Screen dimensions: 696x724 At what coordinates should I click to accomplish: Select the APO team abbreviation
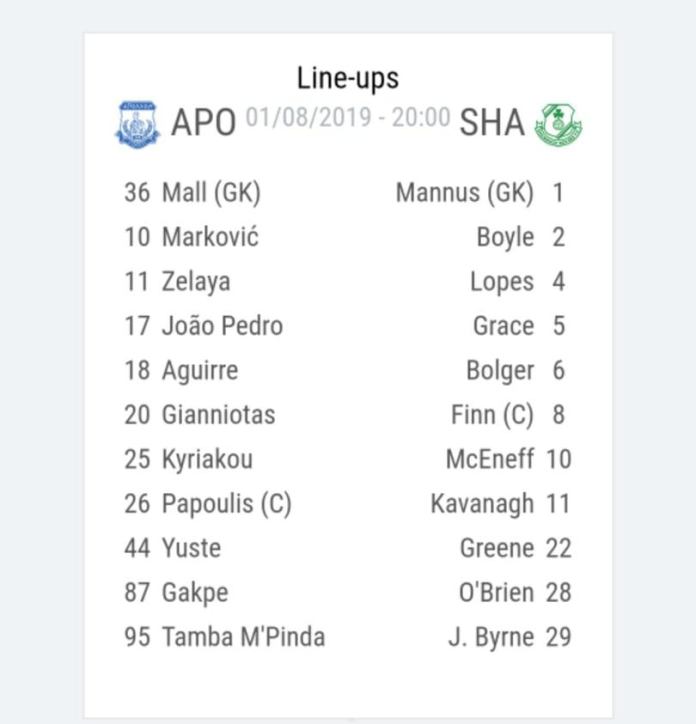click(204, 123)
